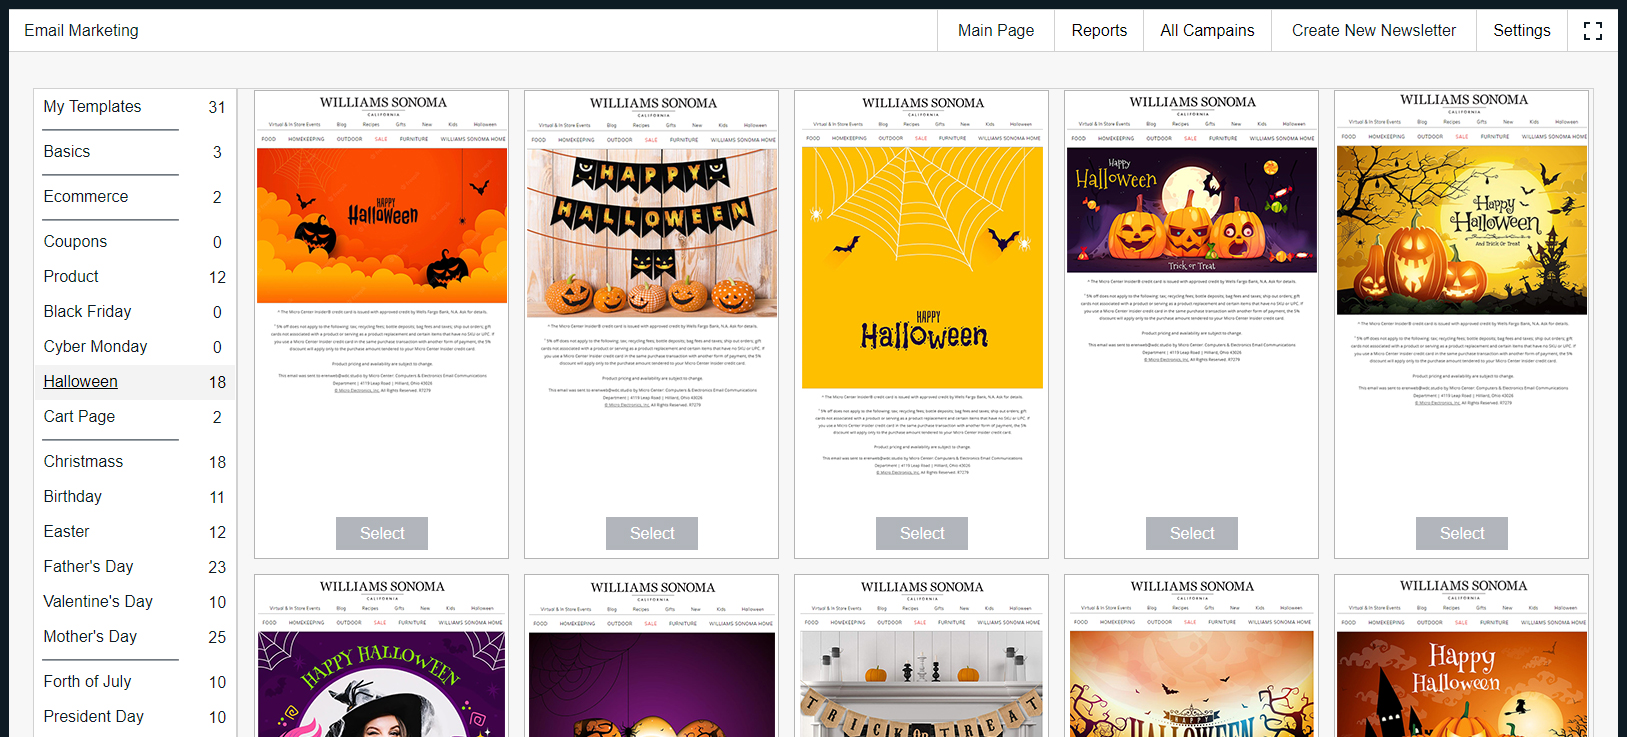This screenshot has height=737, width=1627.
Task: Toggle fullscreen mode icon
Action: (1593, 31)
